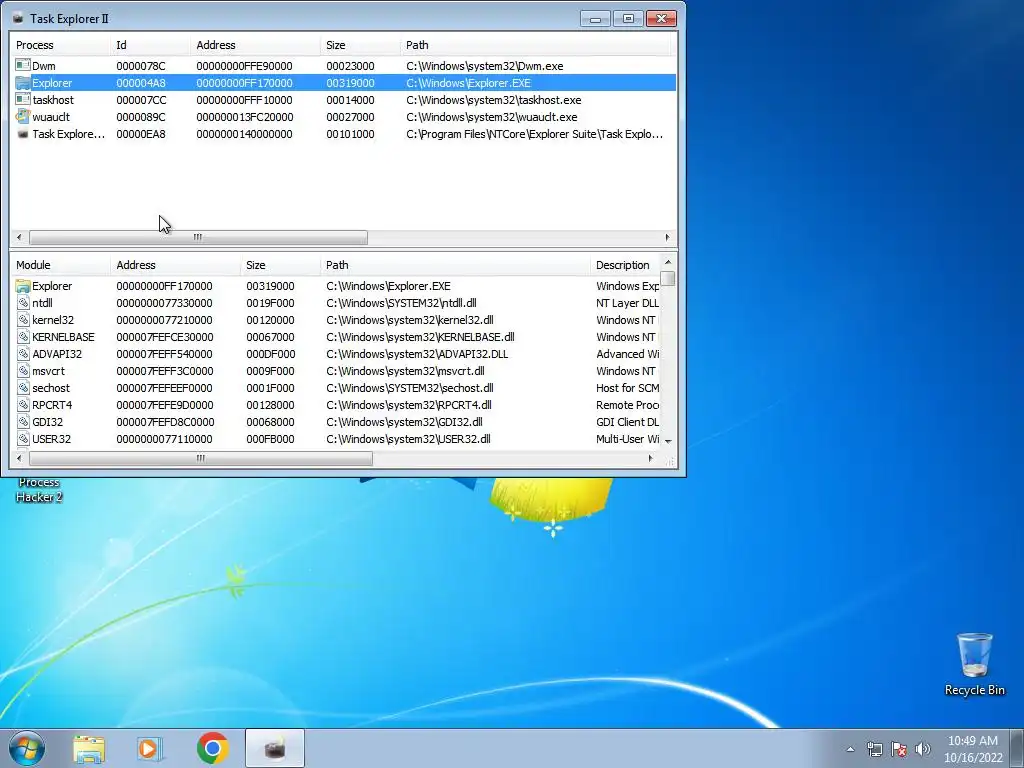The image size is (1024, 768).
Task: Sort processes by Id column header
Action: (150, 45)
